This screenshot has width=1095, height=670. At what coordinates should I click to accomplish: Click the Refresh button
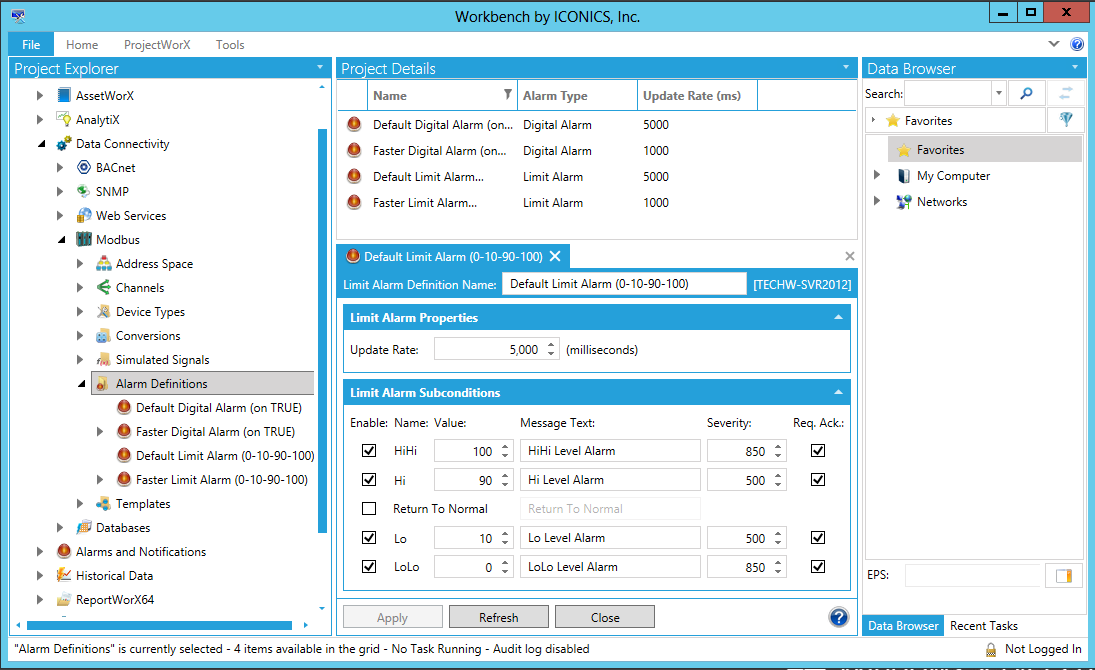click(x=498, y=618)
